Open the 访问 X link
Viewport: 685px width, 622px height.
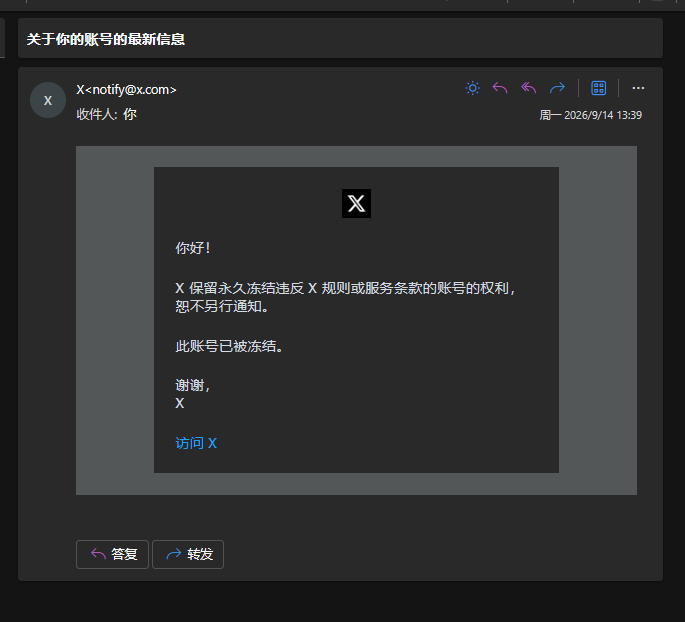(x=196, y=443)
